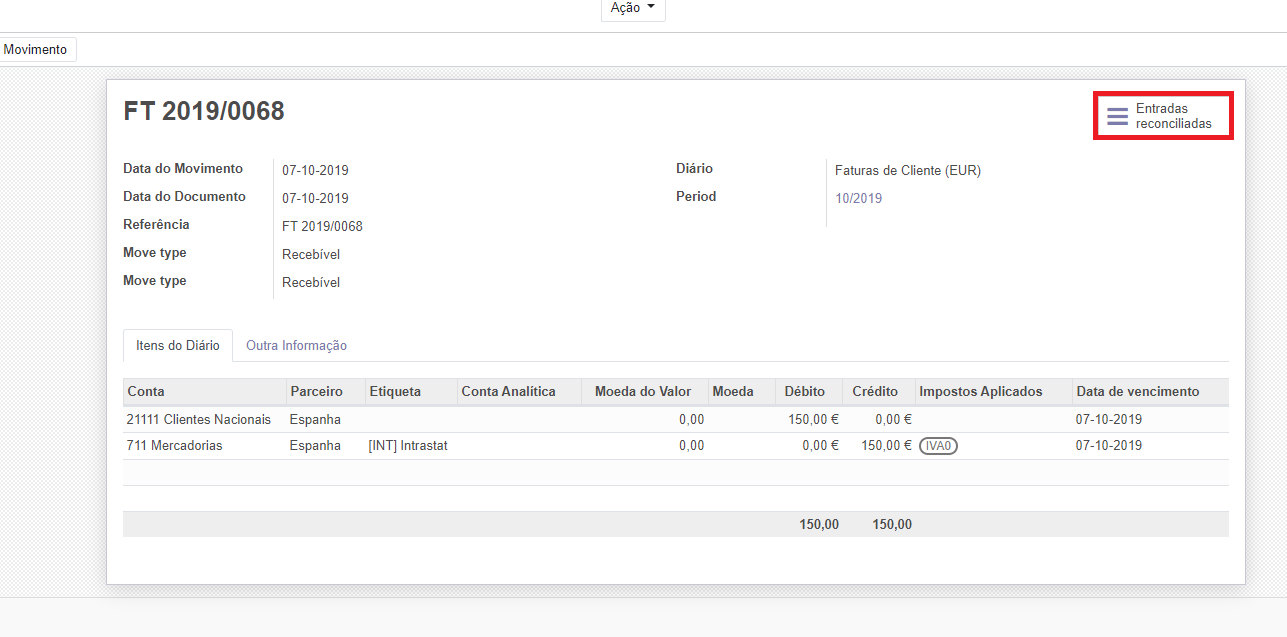Image resolution: width=1287 pixels, height=637 pixels.
Task: Sort by Crédito column header
Action: pos(875,392)
